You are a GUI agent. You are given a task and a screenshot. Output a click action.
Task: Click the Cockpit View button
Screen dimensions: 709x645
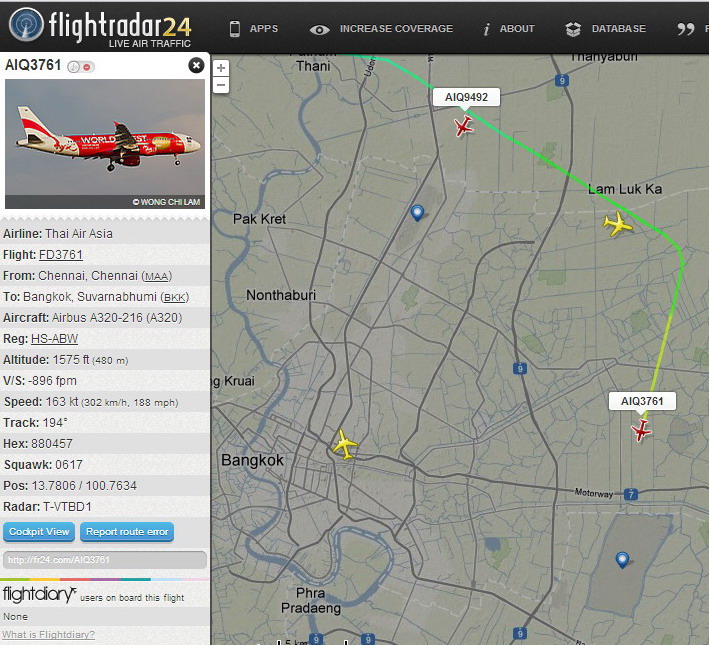click(x=39, y=532)
